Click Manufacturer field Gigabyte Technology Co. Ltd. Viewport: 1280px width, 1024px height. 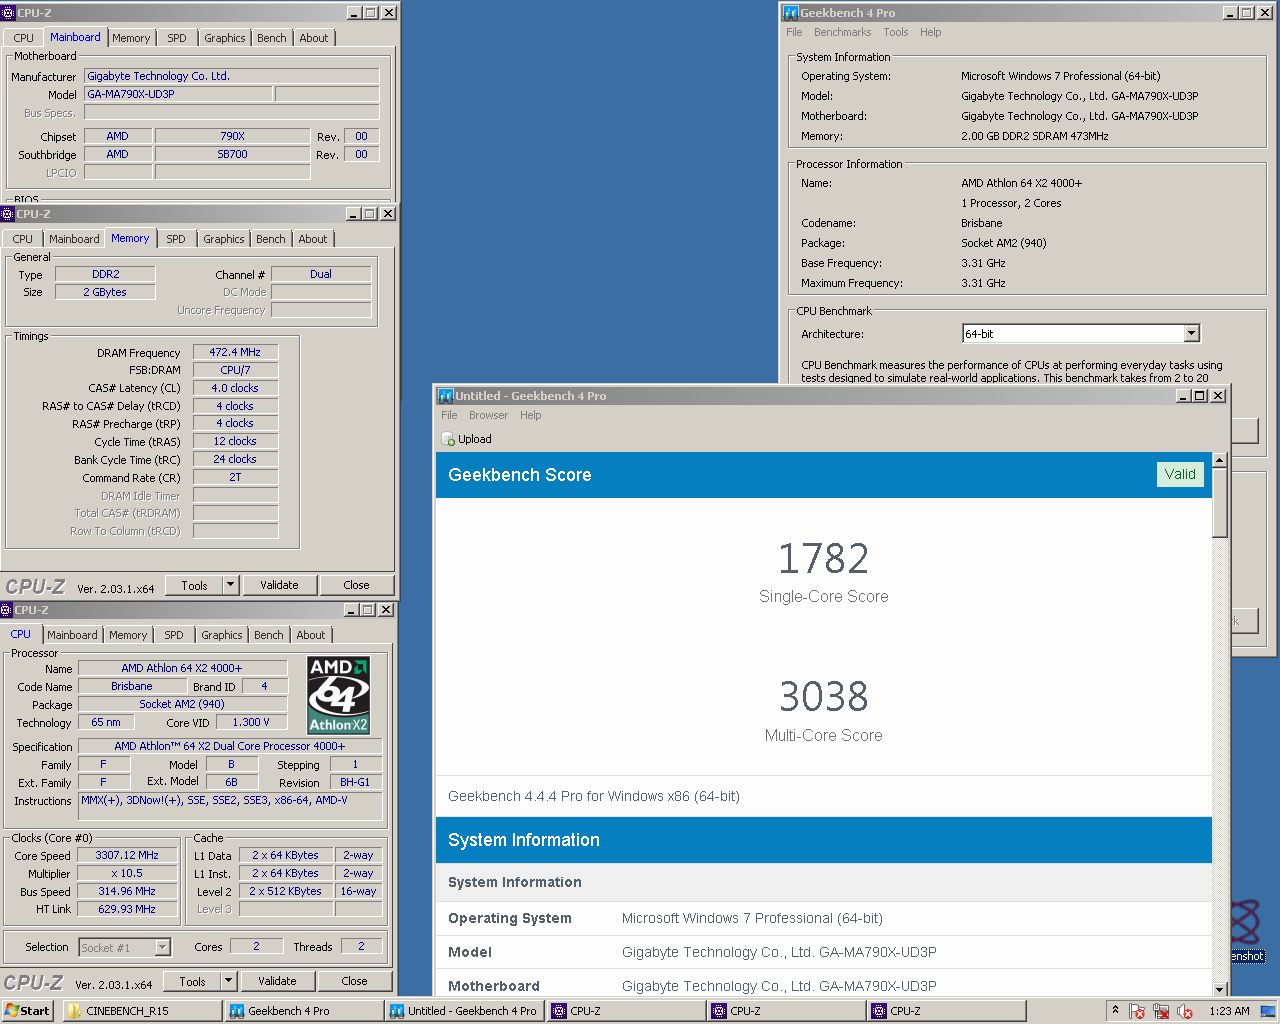pos(231,76)
